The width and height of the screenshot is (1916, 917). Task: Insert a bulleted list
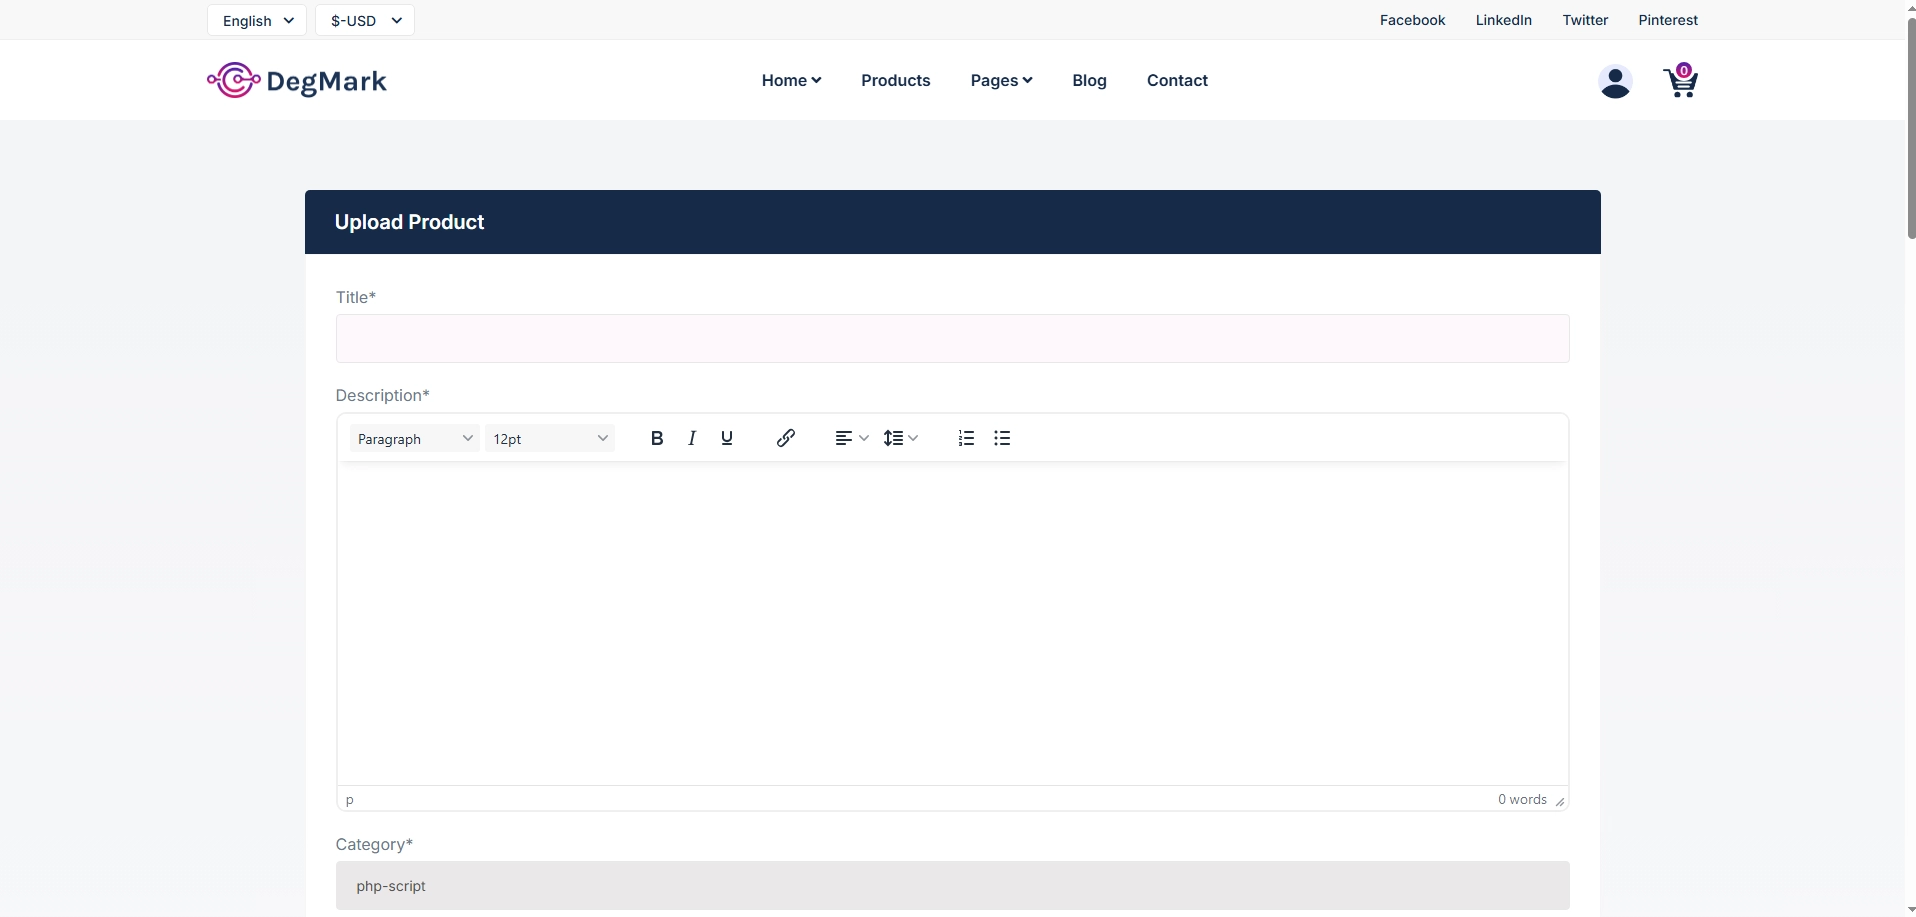click(1002, 438)
